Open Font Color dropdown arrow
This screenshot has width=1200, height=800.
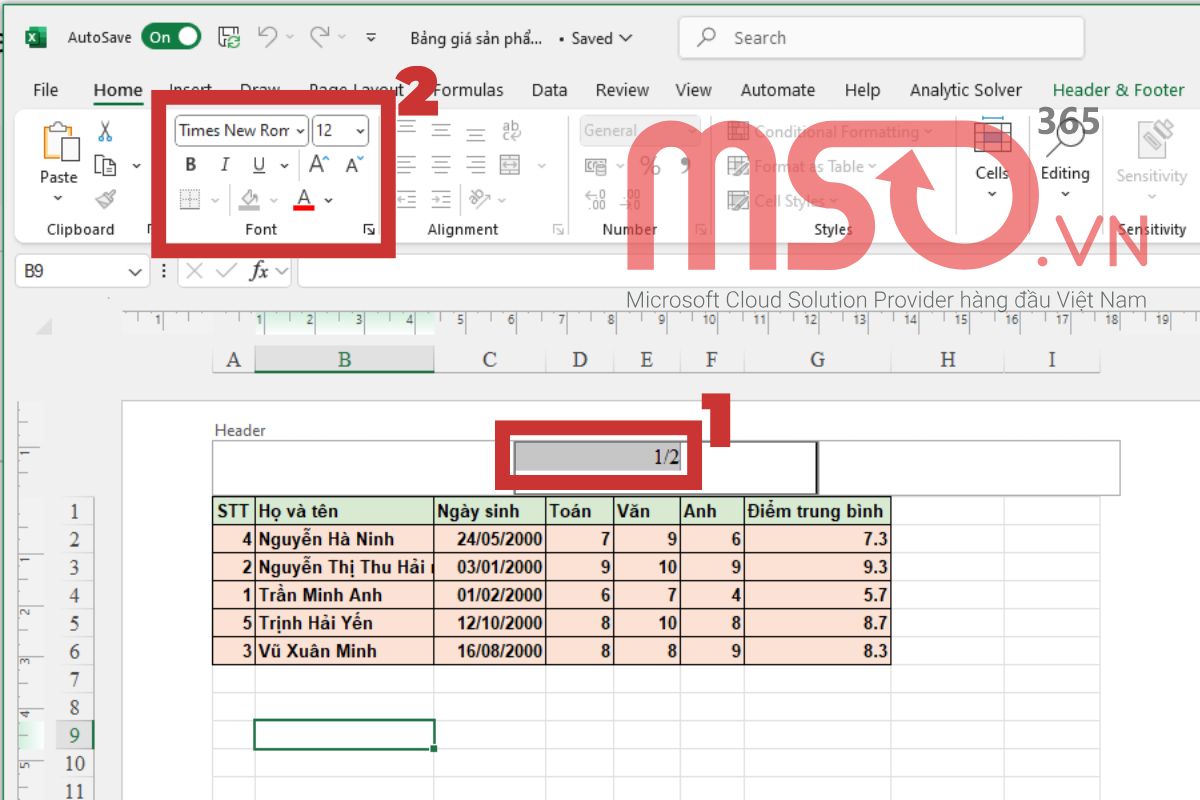point(329,200)
